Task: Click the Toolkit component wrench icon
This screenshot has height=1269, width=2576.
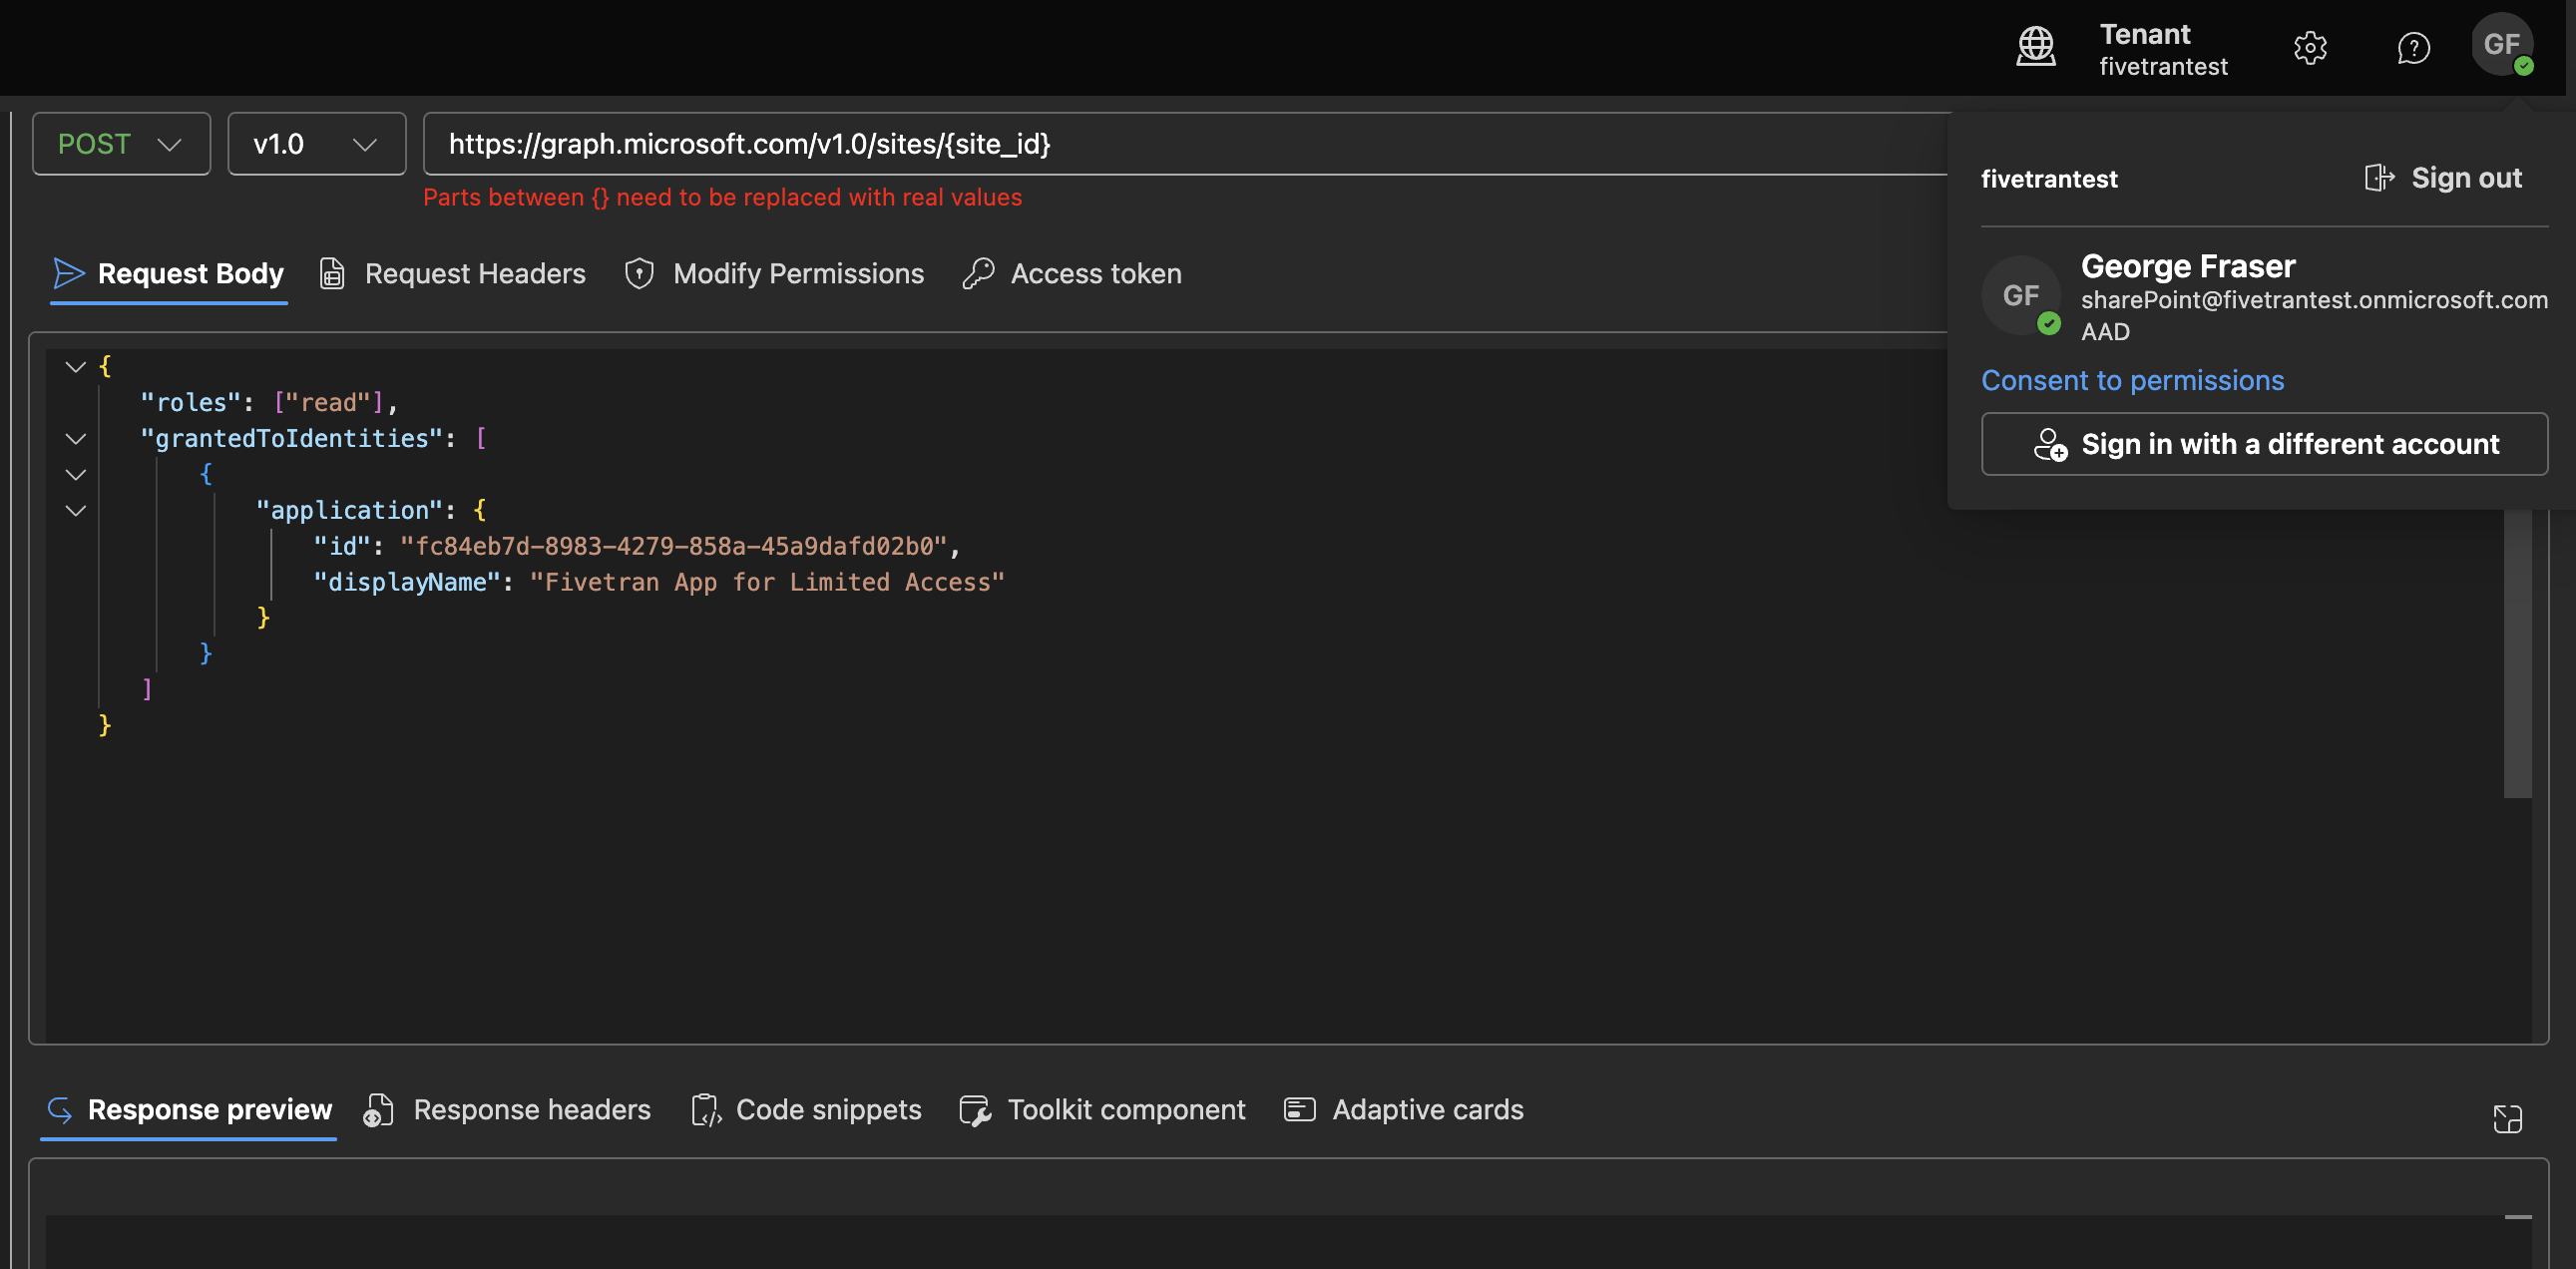Action: [x=975, y=1109]
